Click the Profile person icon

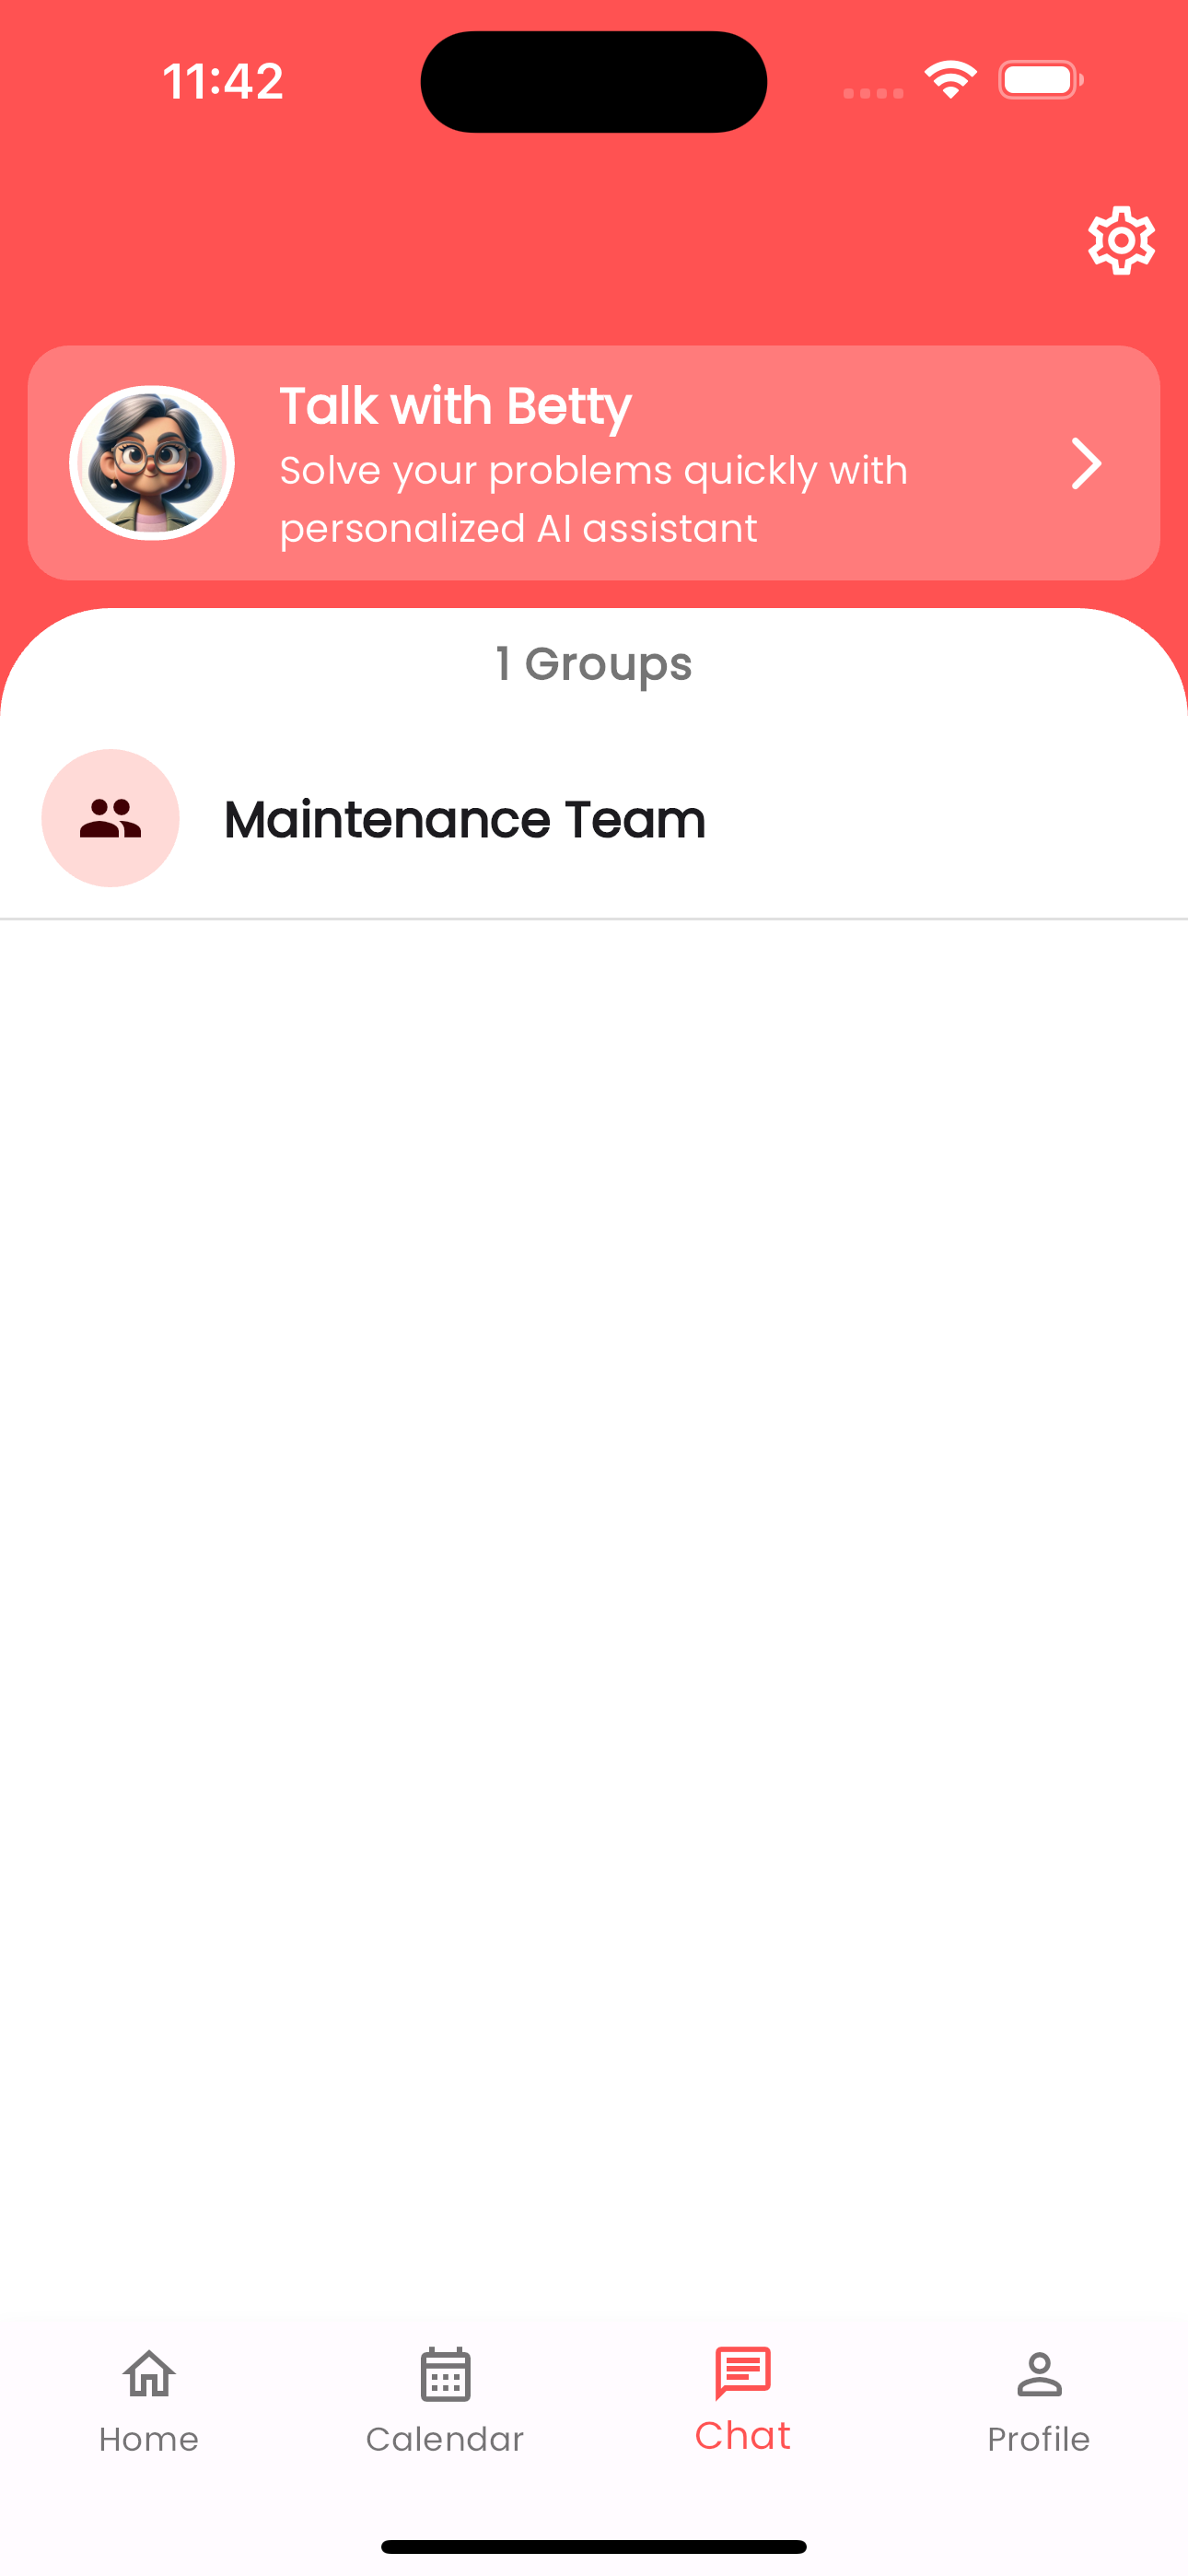[1039, 2374]
